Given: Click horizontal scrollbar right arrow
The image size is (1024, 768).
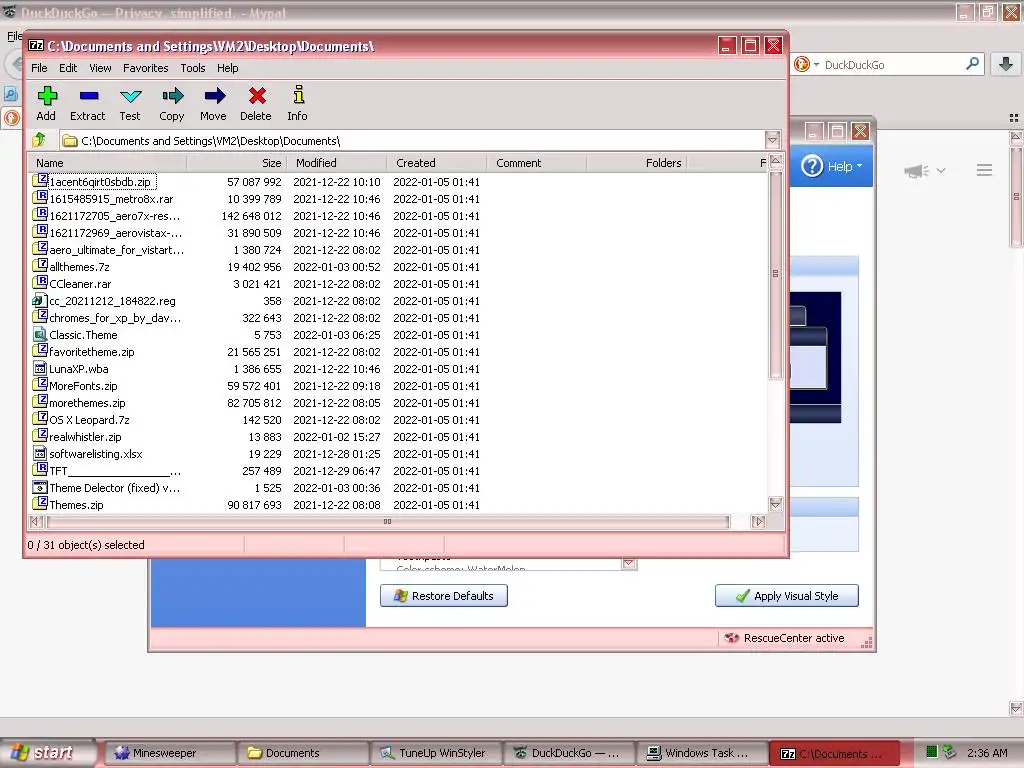Looking at the screenshot, I should tap(758, 521).
